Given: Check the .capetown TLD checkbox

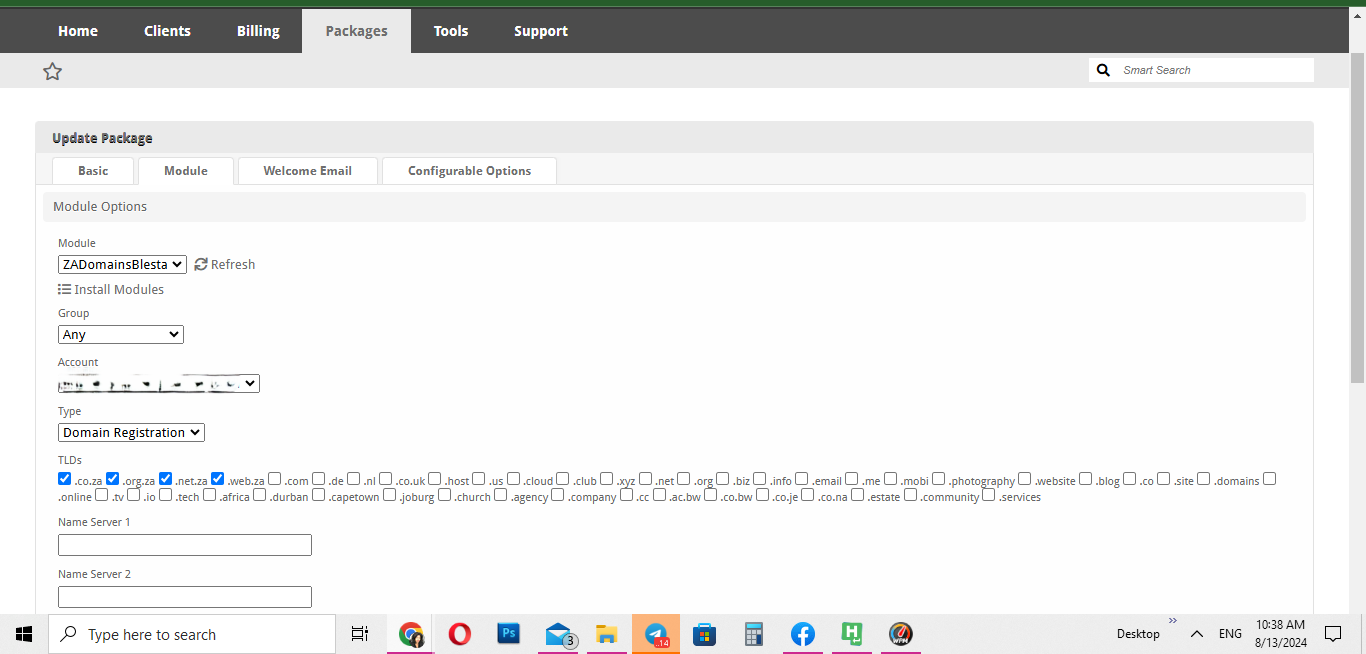Looking at the screenshot, I should (x=319, y=495).
